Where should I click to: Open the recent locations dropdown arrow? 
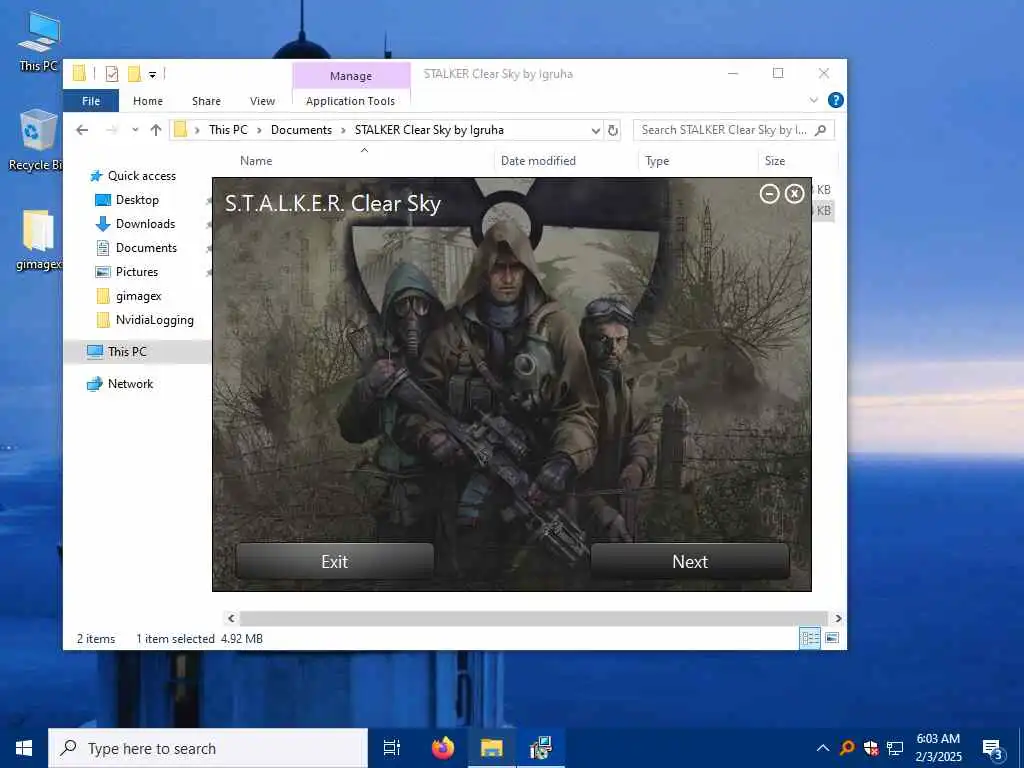click(x=135, y=130)
